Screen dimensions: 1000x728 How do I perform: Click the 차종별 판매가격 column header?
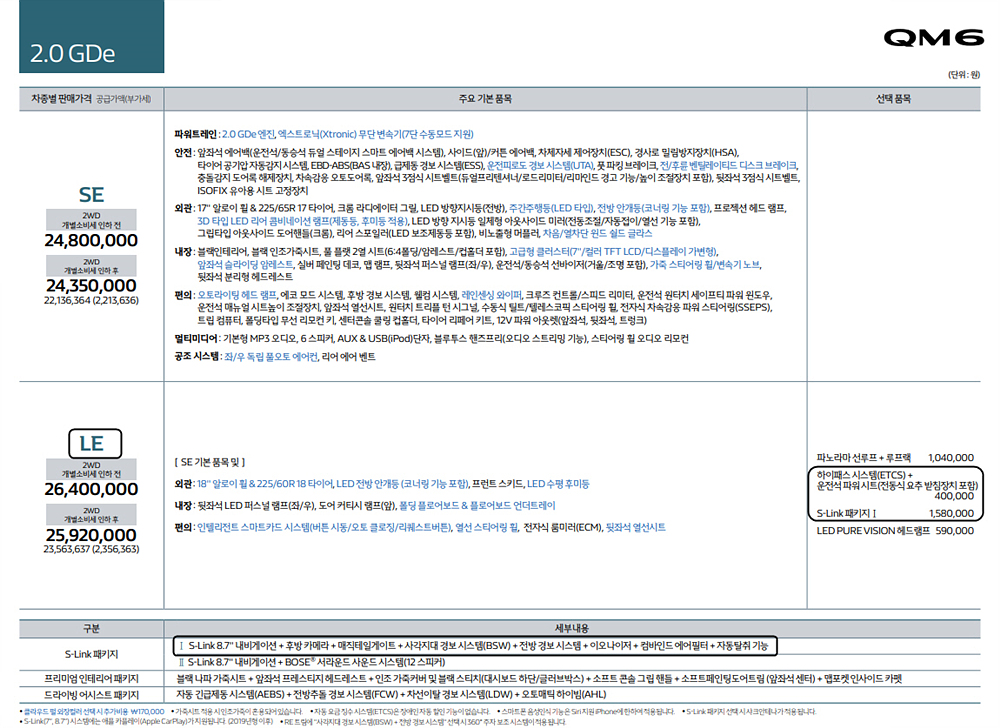click(91, 99)
